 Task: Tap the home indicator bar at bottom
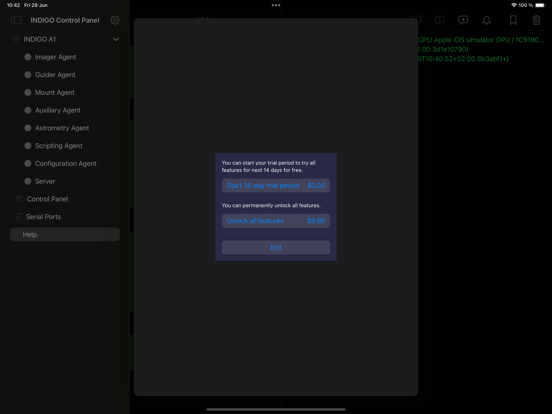click(x=276, y=409)
